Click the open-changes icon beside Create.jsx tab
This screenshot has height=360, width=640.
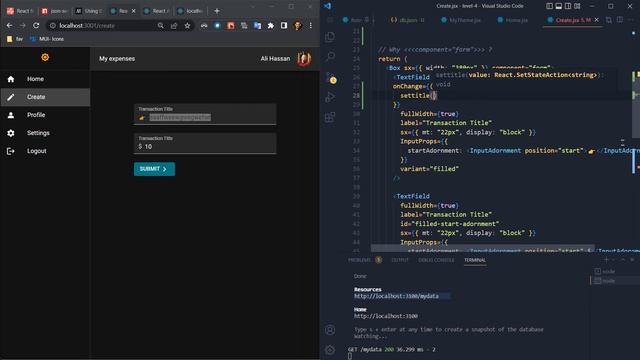tap(609, 20)
